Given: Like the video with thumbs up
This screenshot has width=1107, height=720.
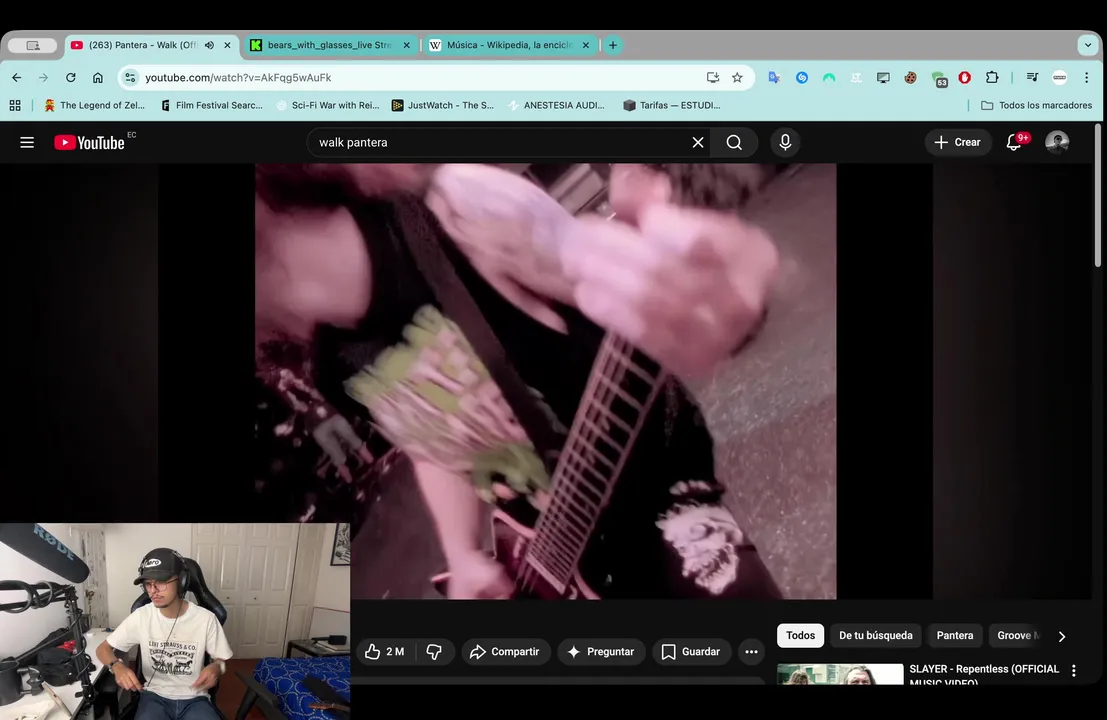Looking at the screenshot, I should click(385, 652).
